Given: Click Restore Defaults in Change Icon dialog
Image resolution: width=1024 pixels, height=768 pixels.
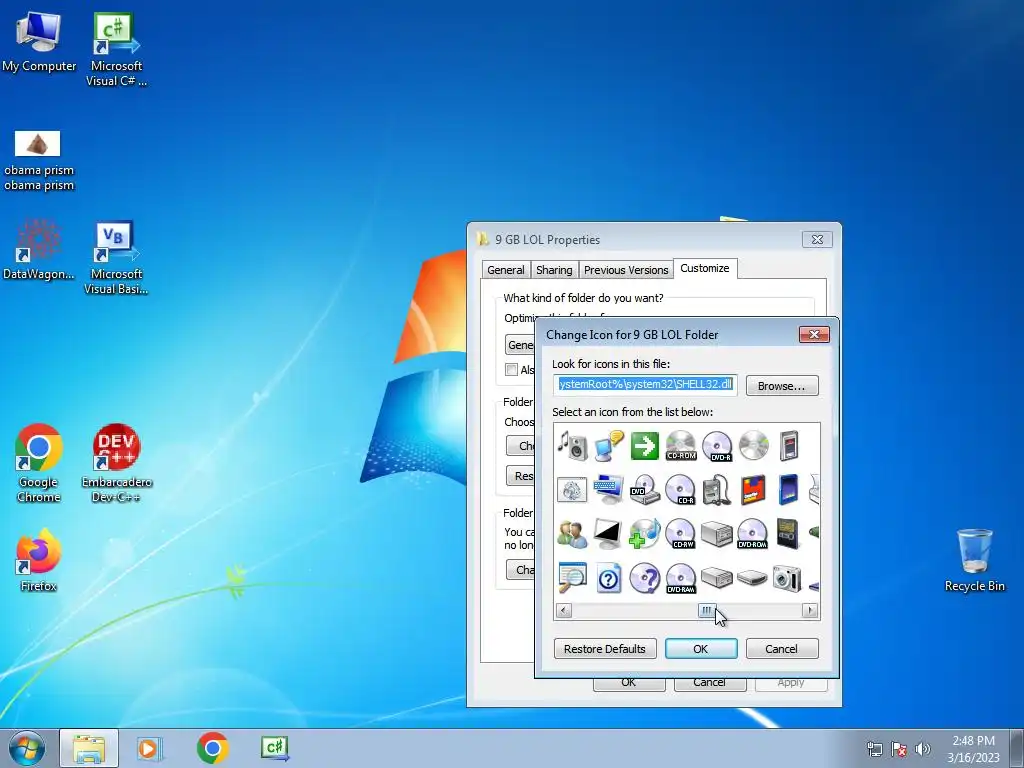Looking at the screenshot, I should click(605, 648).
